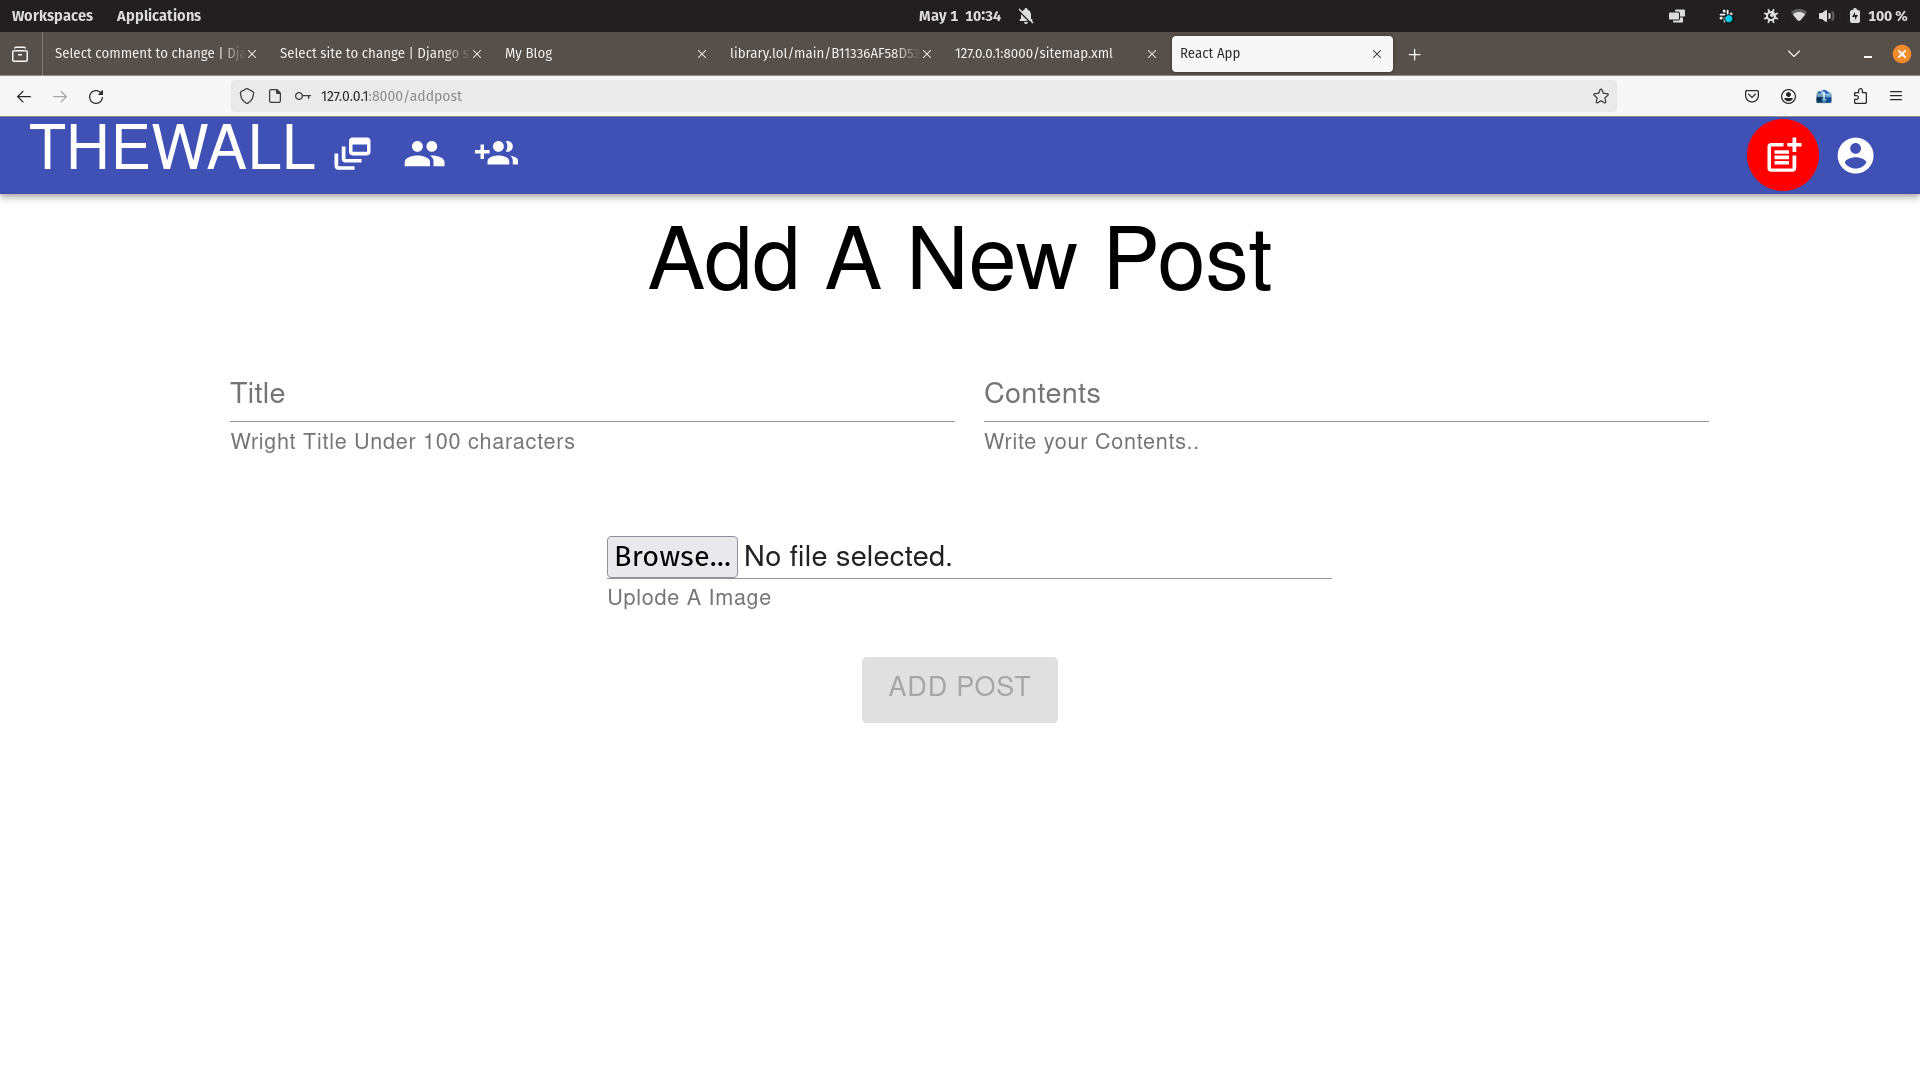
Task: Expand the list all tabs dropdown
Action: [x=1794, y=54]
